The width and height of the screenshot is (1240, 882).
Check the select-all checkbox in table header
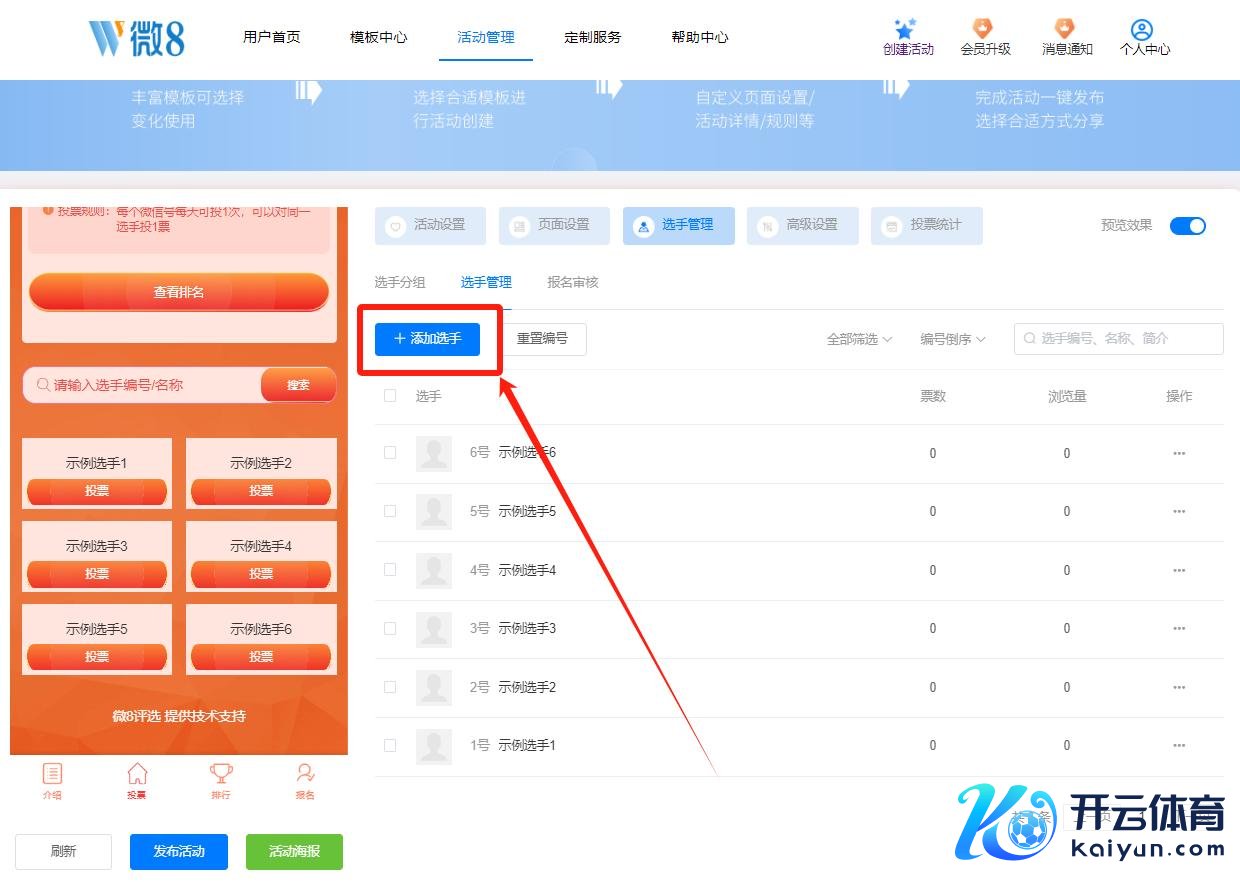390,396
